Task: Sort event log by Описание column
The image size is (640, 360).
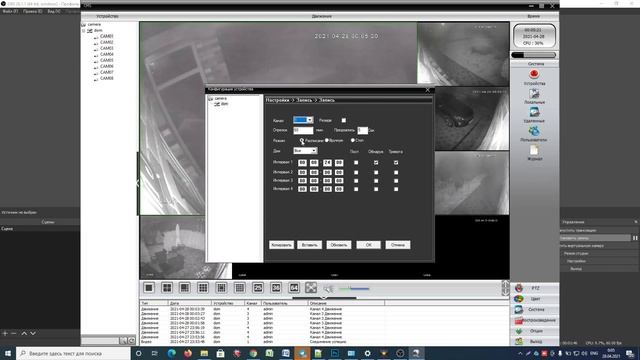Action: point(347,303)
